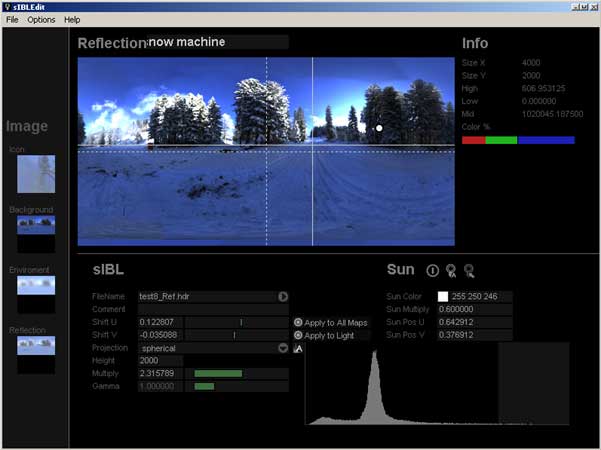Click the 'Sun' section heading
Screen dimensions: 601x450
coord(401,269)
